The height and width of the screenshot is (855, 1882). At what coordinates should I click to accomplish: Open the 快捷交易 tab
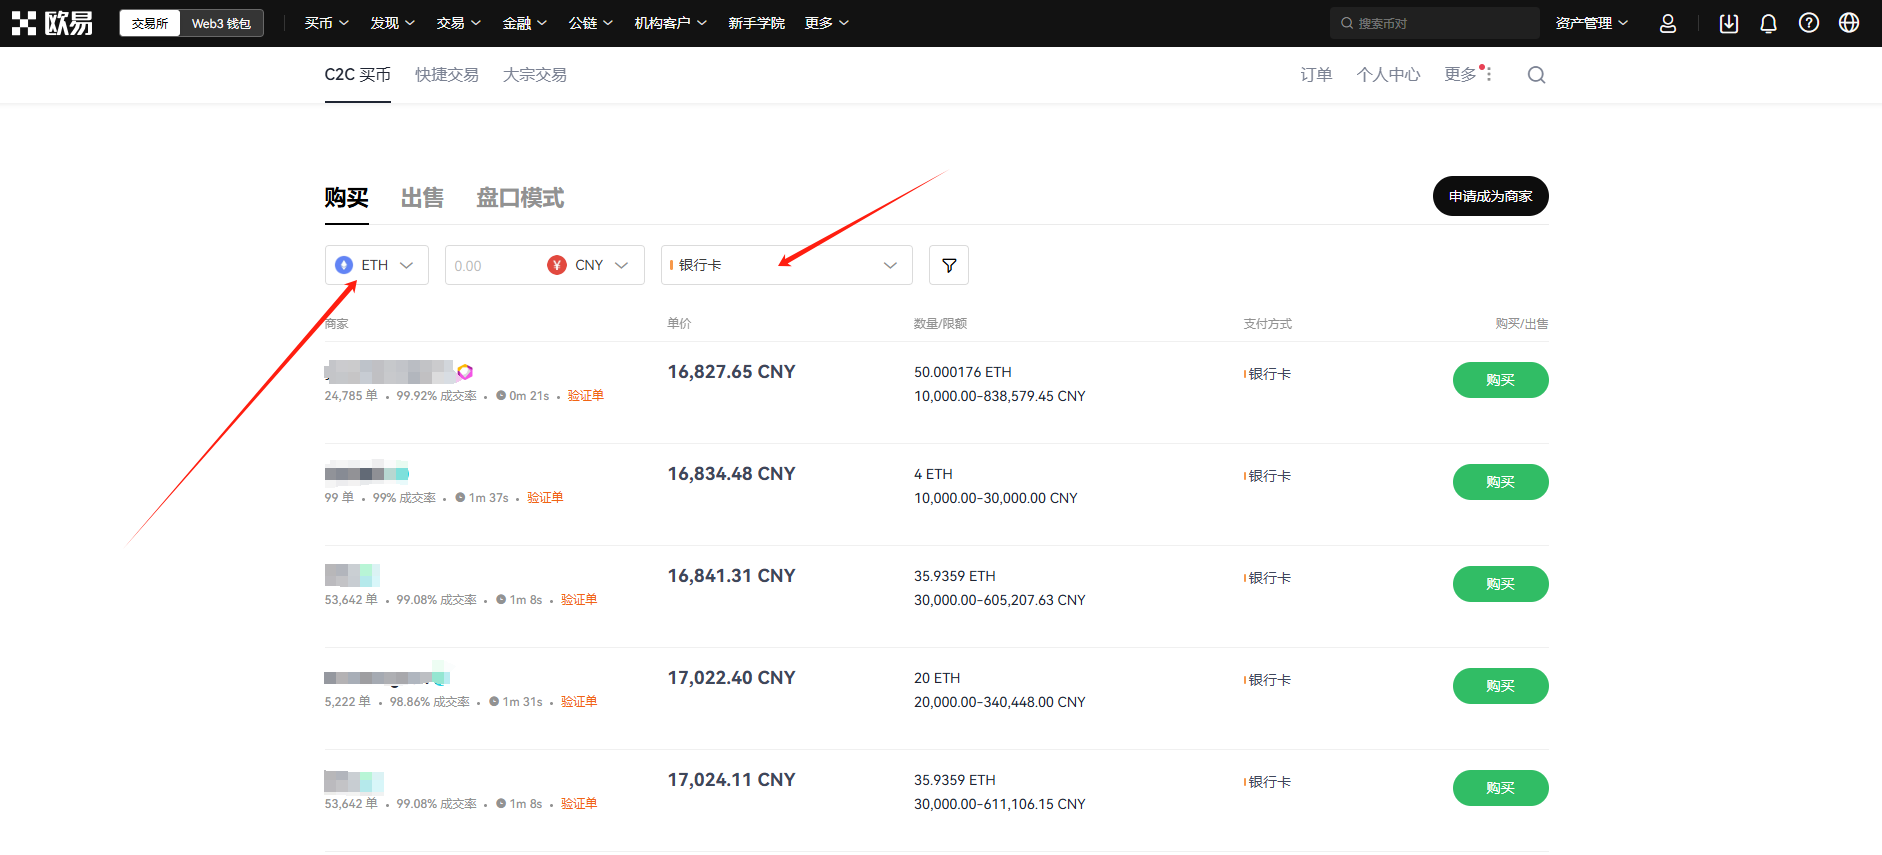tap(446, 75)
